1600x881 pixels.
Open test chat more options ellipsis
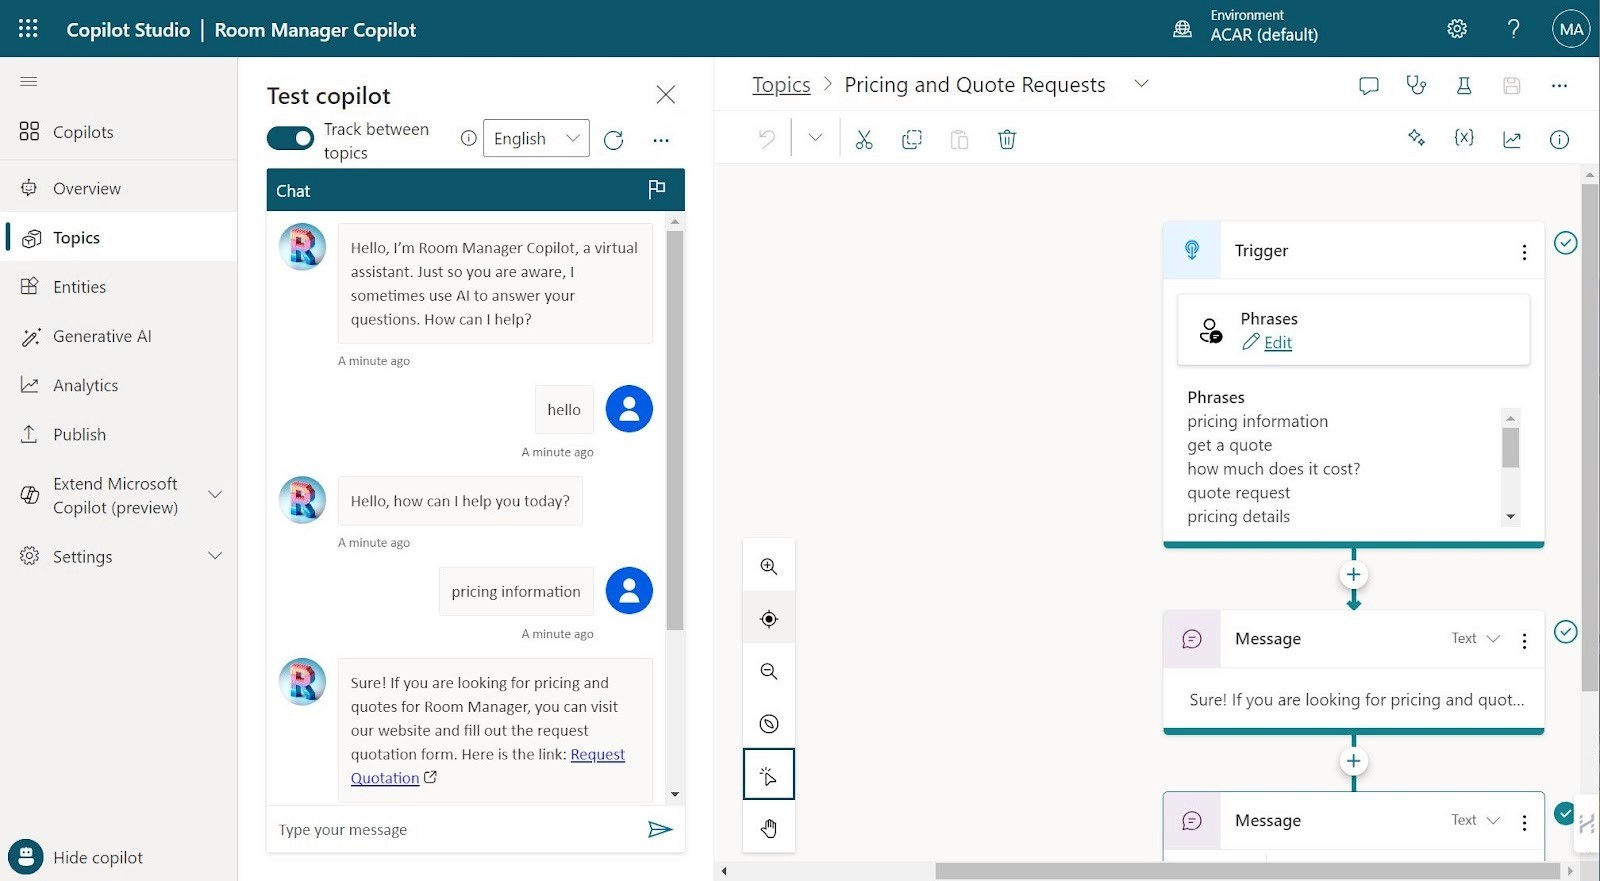660,140
